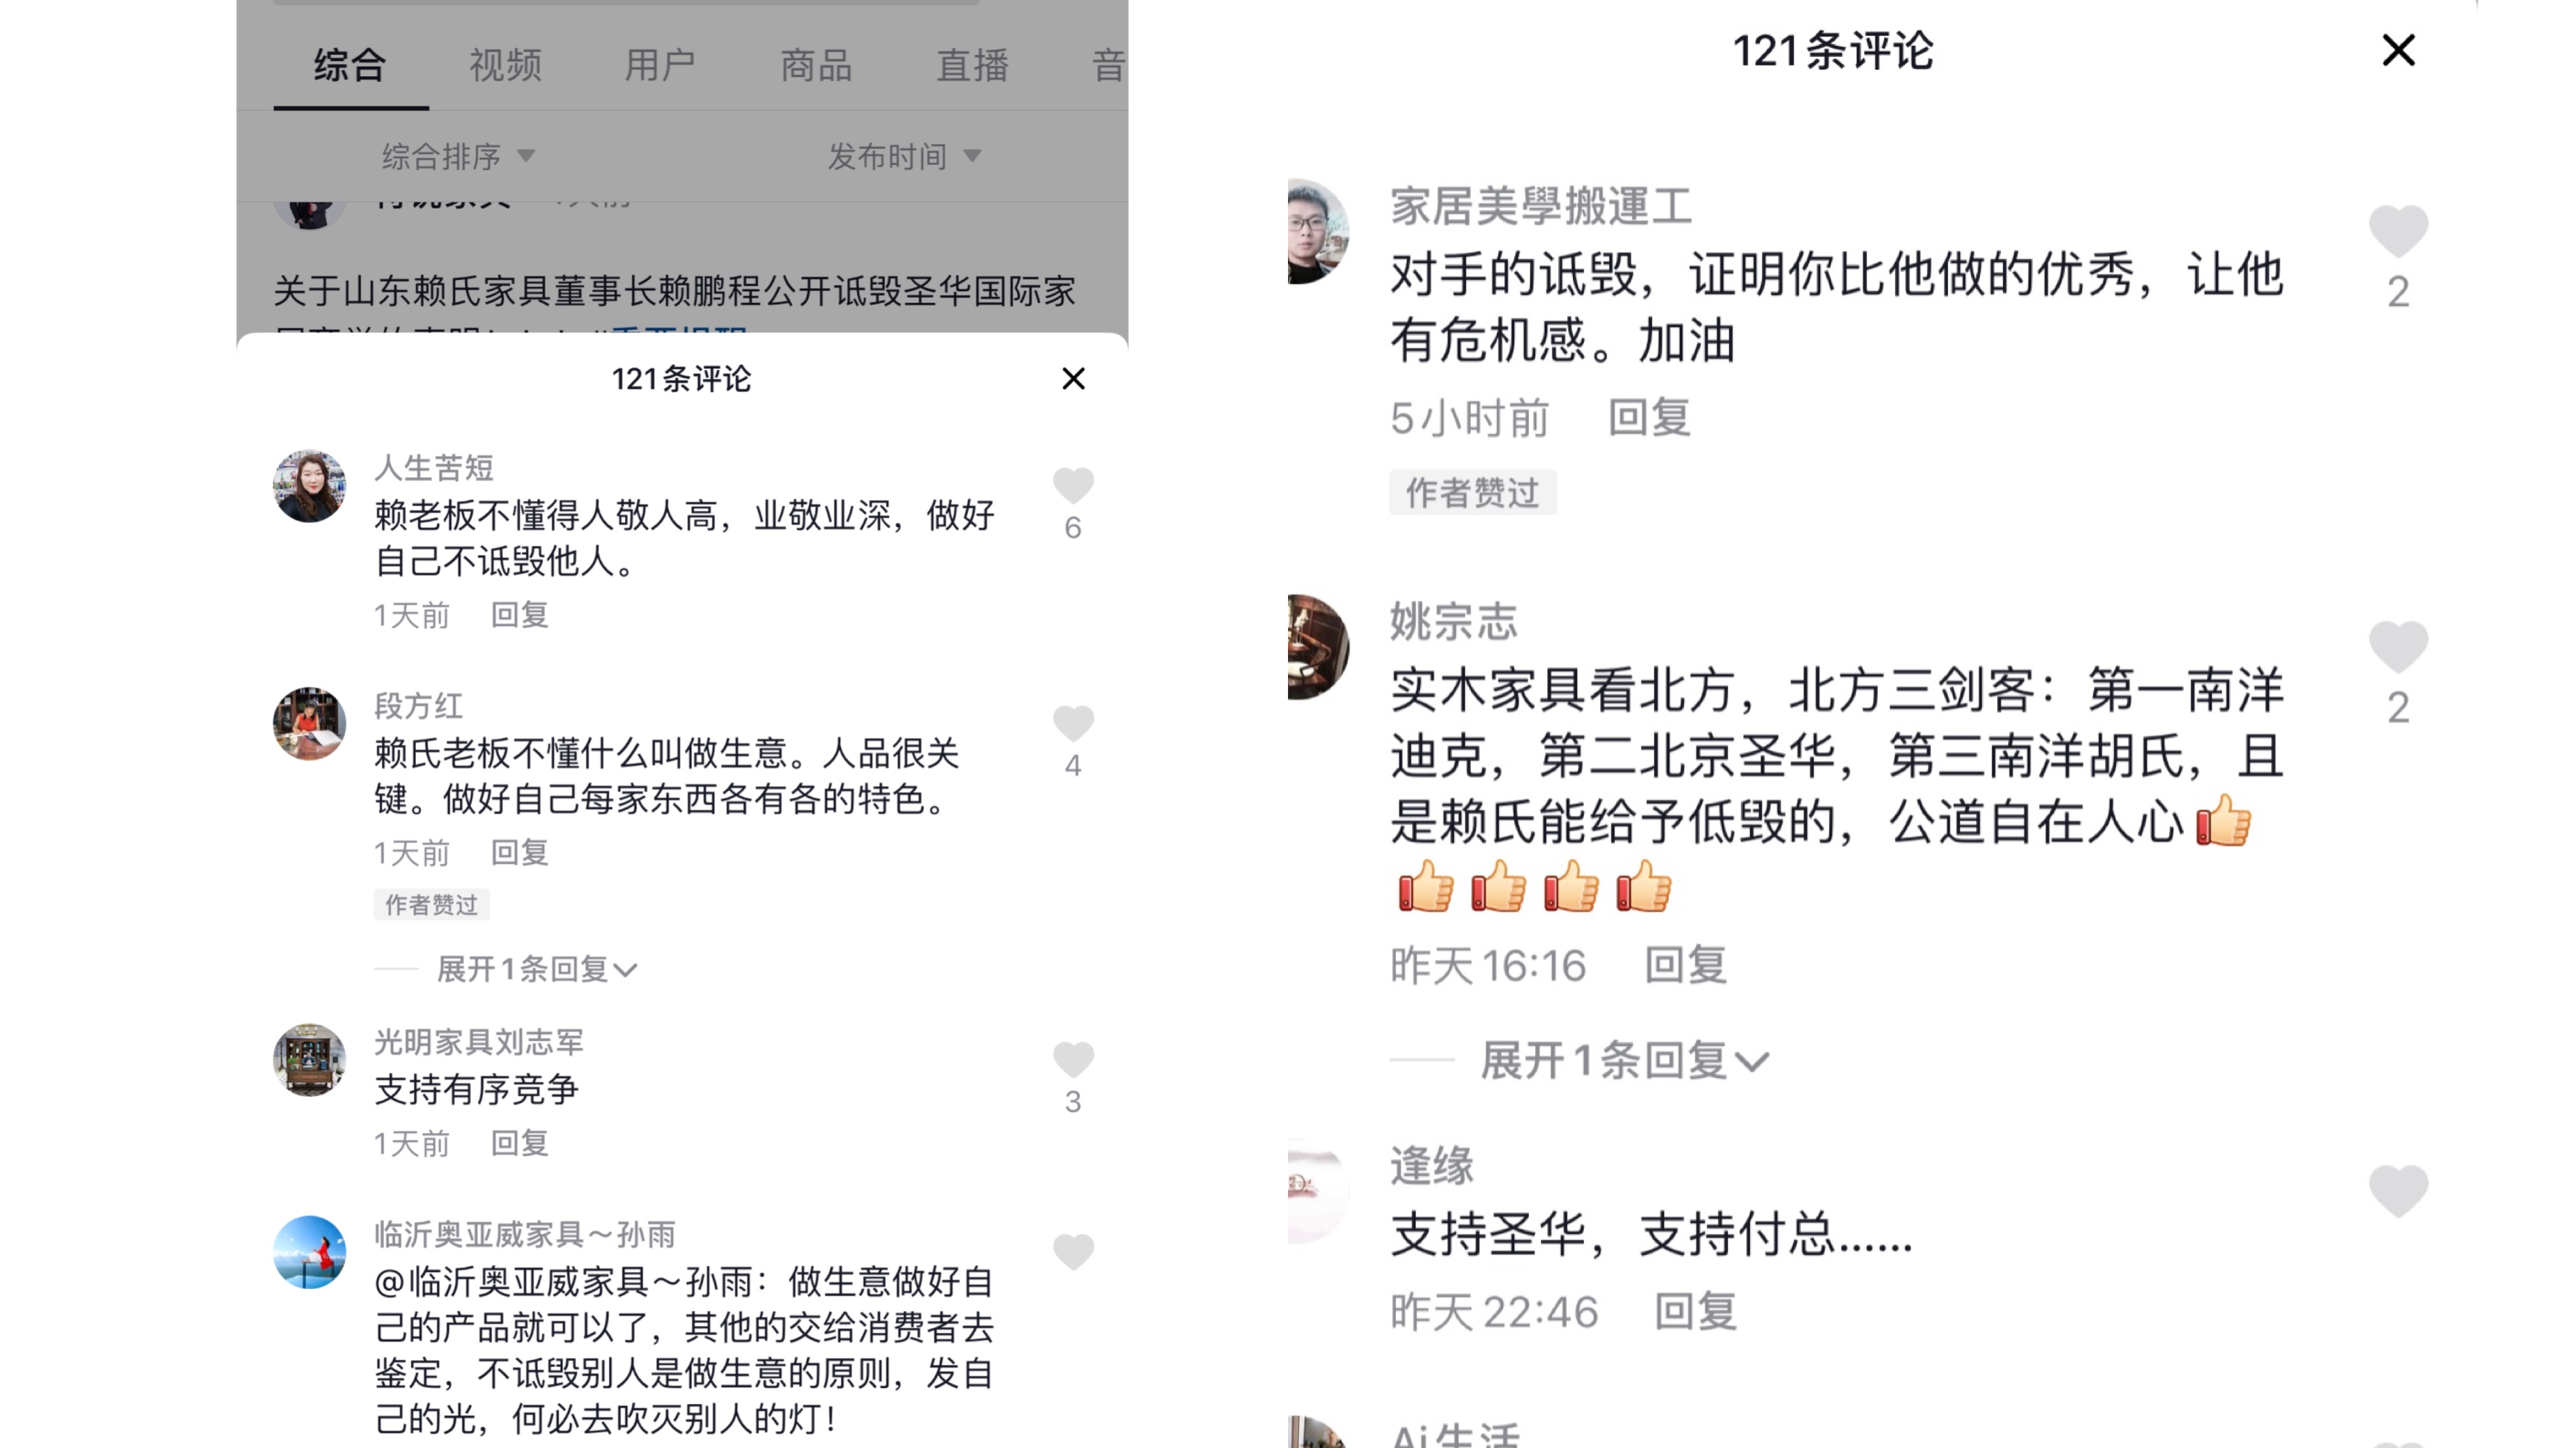Close the left 121条评论 panel
This screenshot has width=2576, height=1448.
1073,379
